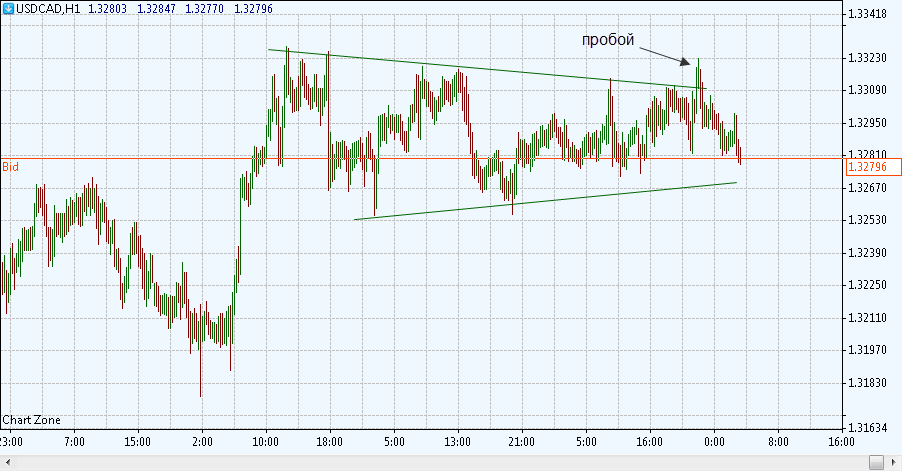This screenshot has height=471, width=902.
Task: Click the 0:00 time axis label
Action: click(714, 442)
